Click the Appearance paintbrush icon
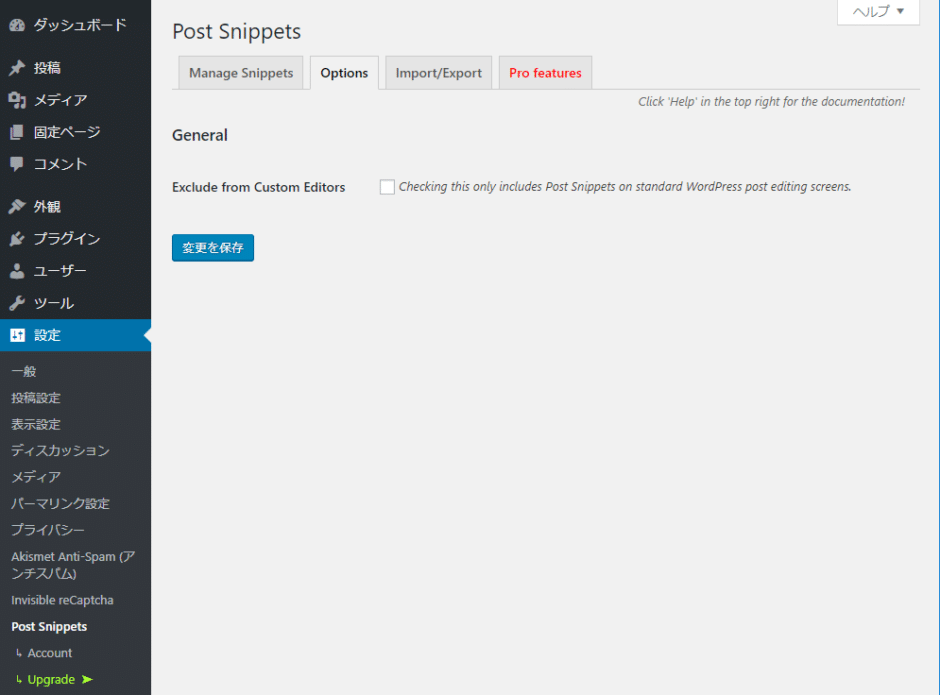The width and height of the screenshot is (940, 695). point(17,207)
